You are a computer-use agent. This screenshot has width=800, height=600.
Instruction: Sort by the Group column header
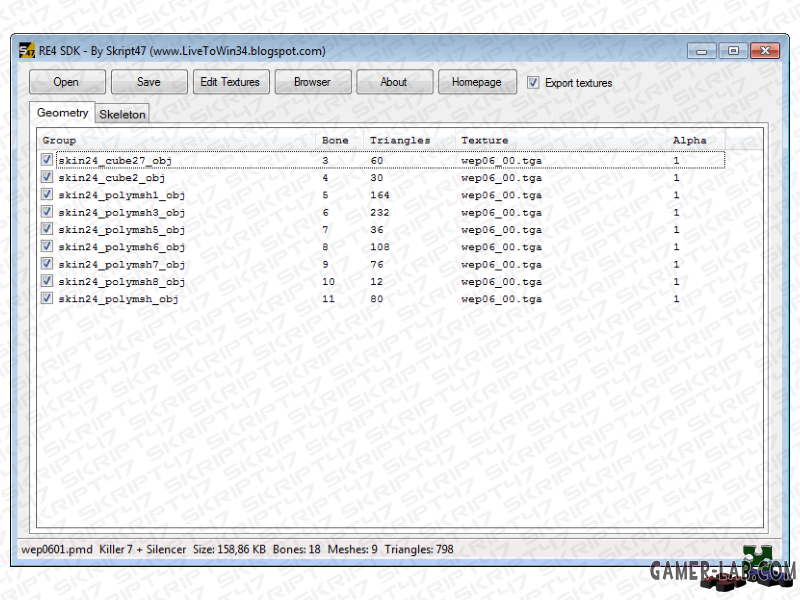click(177, 140)
